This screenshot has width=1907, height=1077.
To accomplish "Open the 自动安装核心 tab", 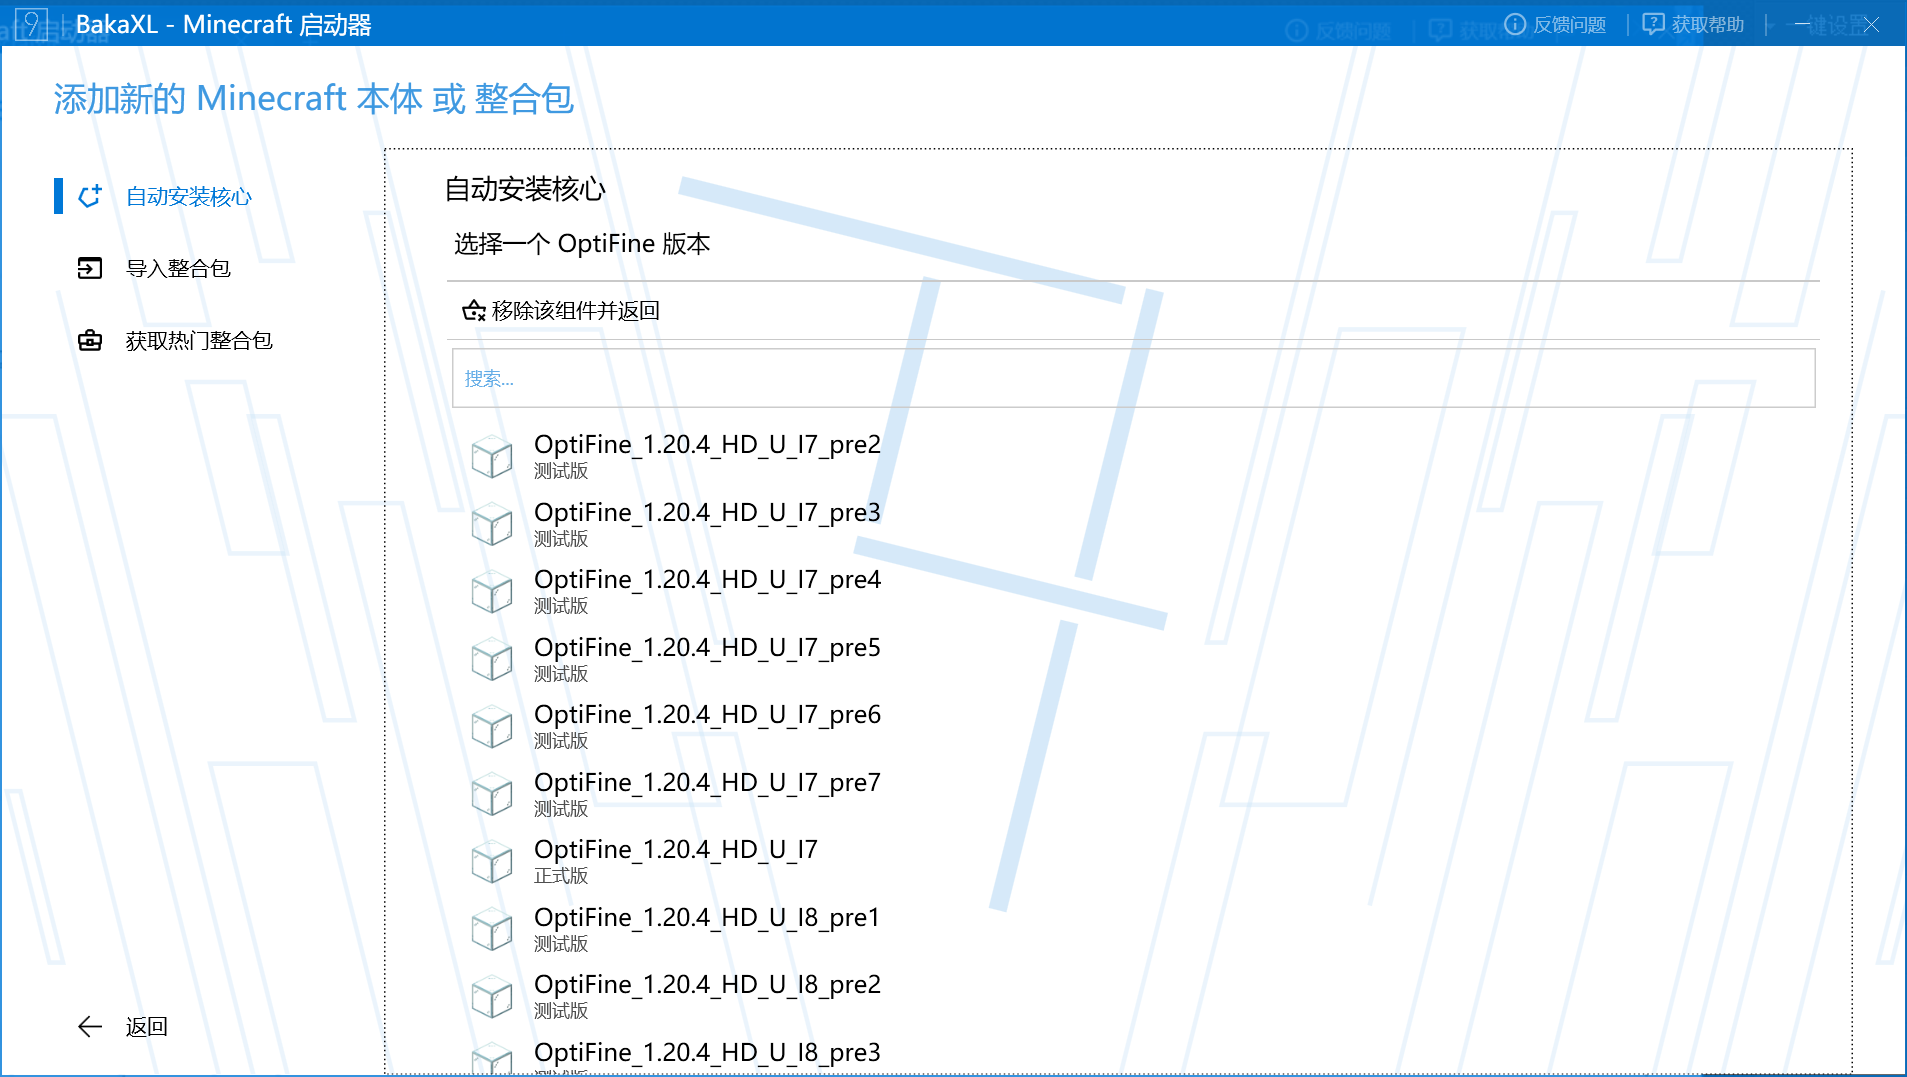I will pos(189,196).
